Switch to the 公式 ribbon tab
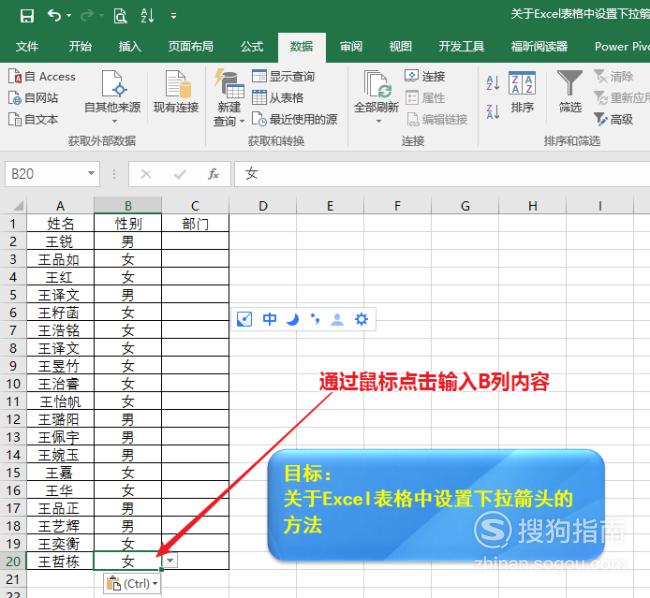The image size is (650, 598). point(252,46)
